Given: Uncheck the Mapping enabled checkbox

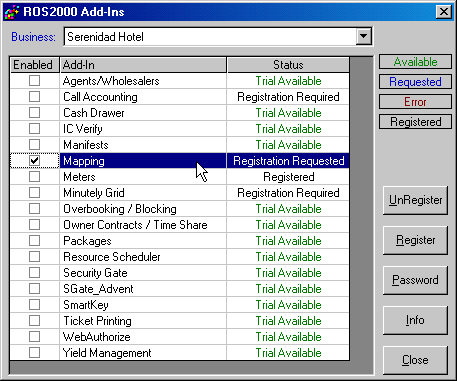Looking at the screenshot, I should pos(34,161).
